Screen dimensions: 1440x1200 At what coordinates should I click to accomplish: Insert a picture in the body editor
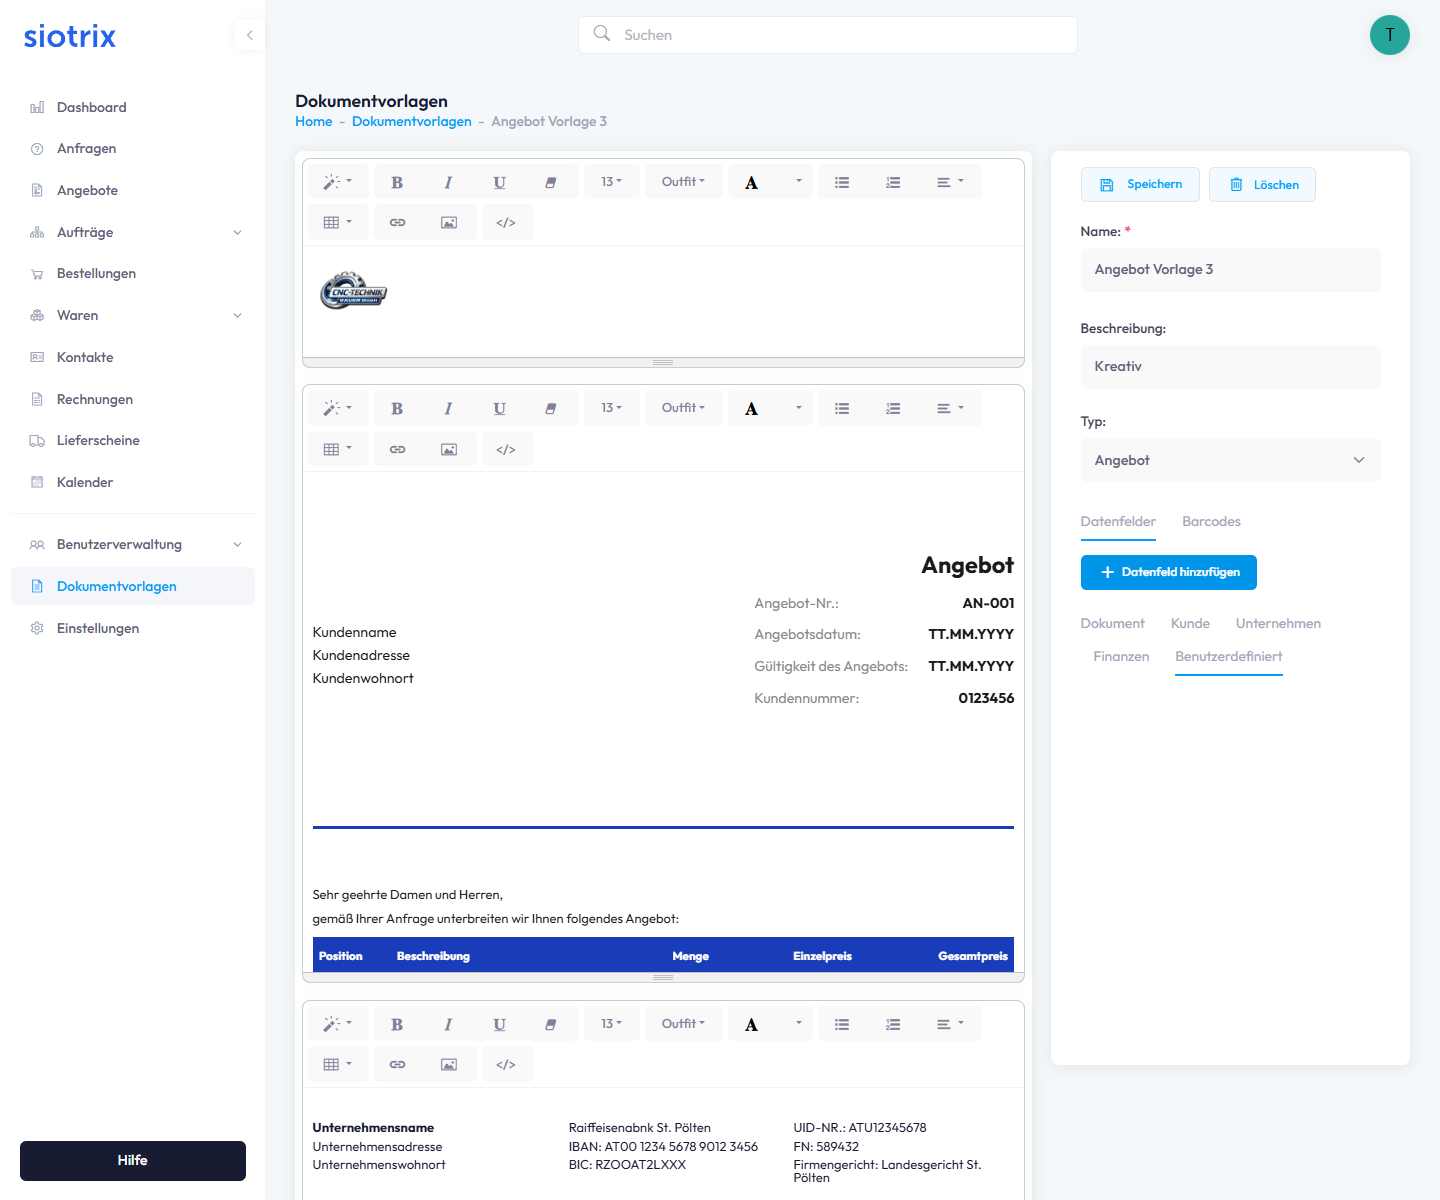point(449,449)
